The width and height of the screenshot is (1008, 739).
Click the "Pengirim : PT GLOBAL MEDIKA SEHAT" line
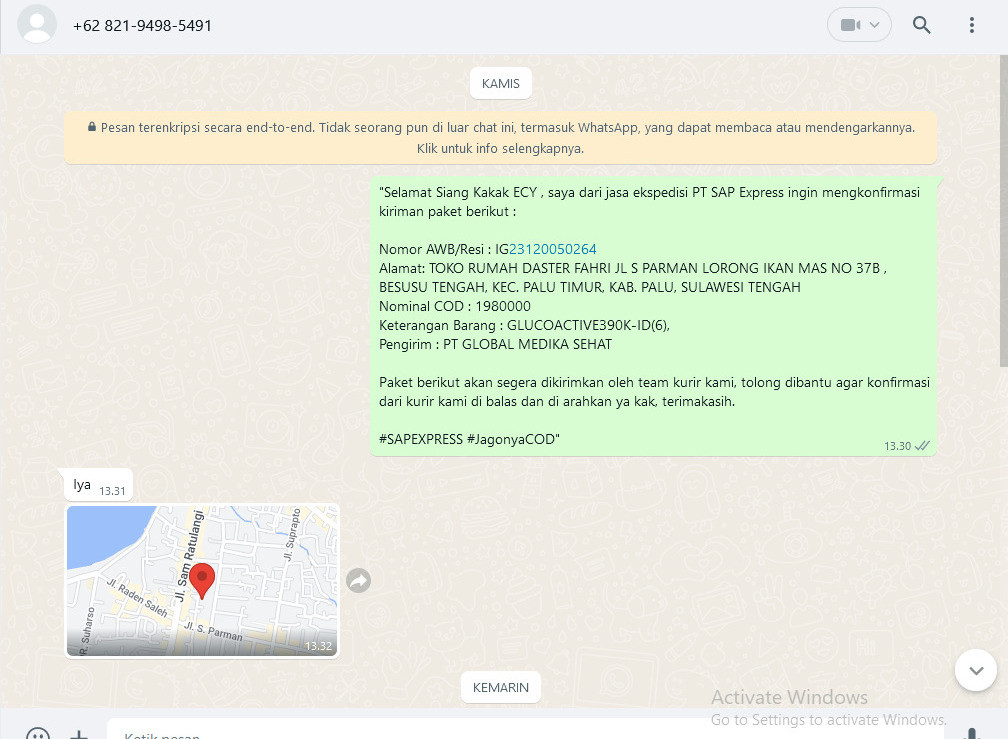495,344
